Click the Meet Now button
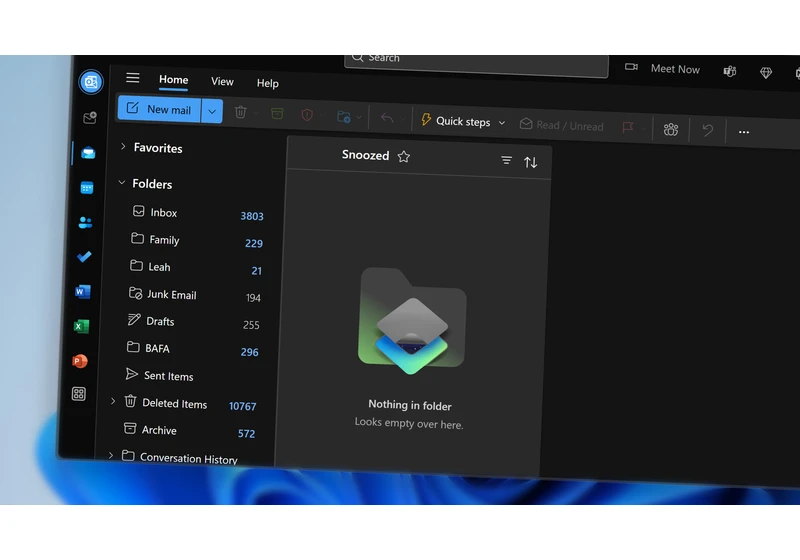 [x=663, y=68]
